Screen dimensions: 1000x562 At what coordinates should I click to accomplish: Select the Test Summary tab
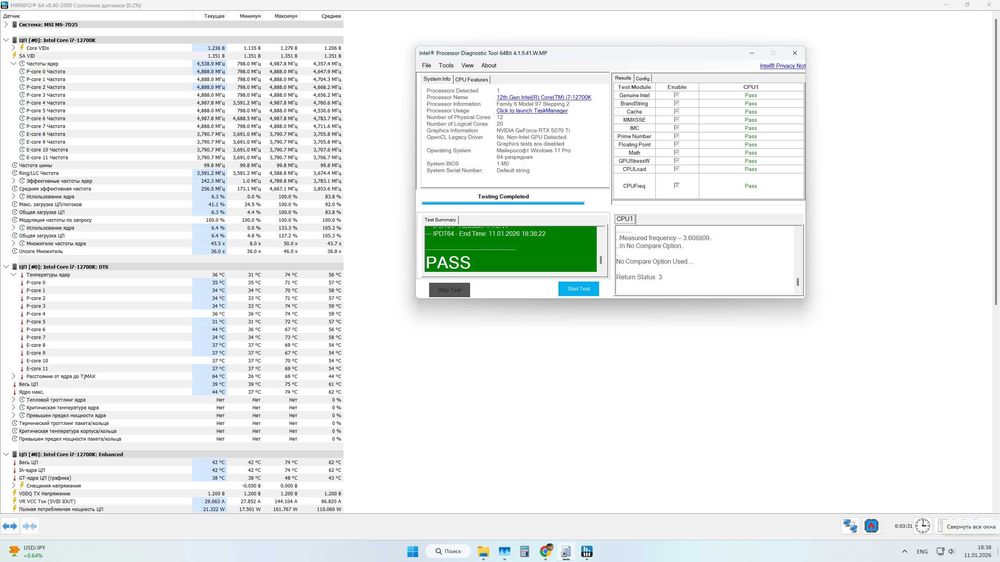pos(440,219)
